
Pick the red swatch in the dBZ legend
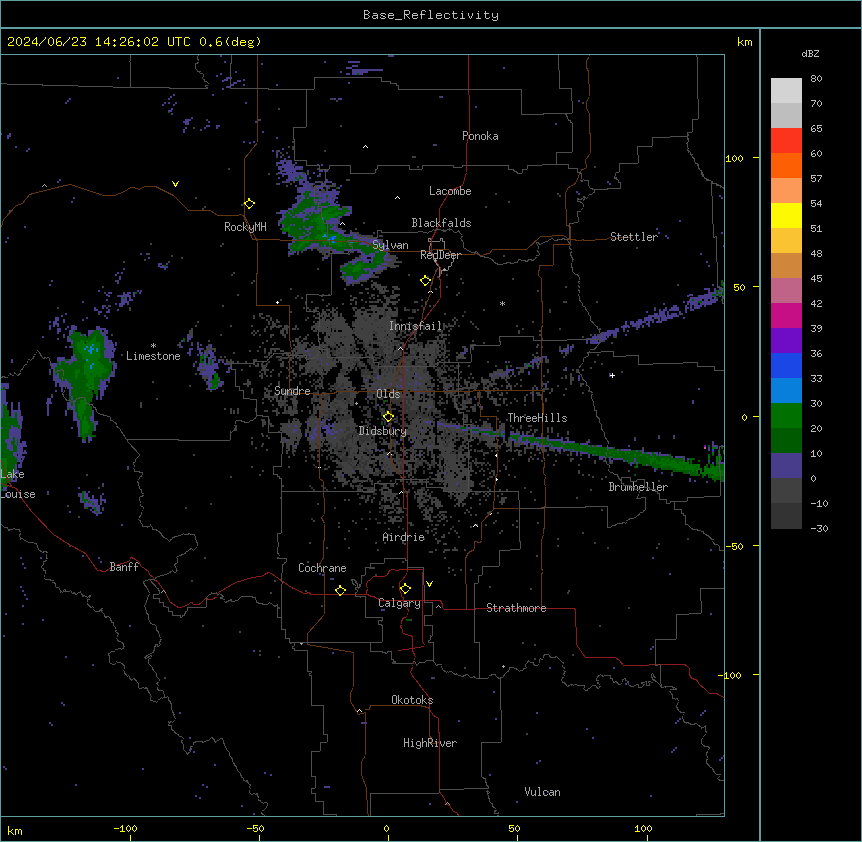[786, 141]
